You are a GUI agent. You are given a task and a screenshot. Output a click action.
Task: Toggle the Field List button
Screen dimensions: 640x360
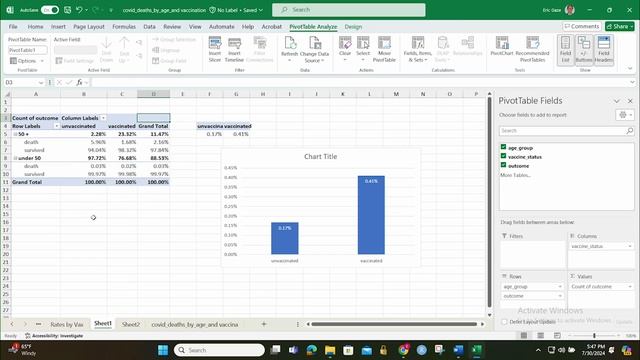(x=565, y=49)
